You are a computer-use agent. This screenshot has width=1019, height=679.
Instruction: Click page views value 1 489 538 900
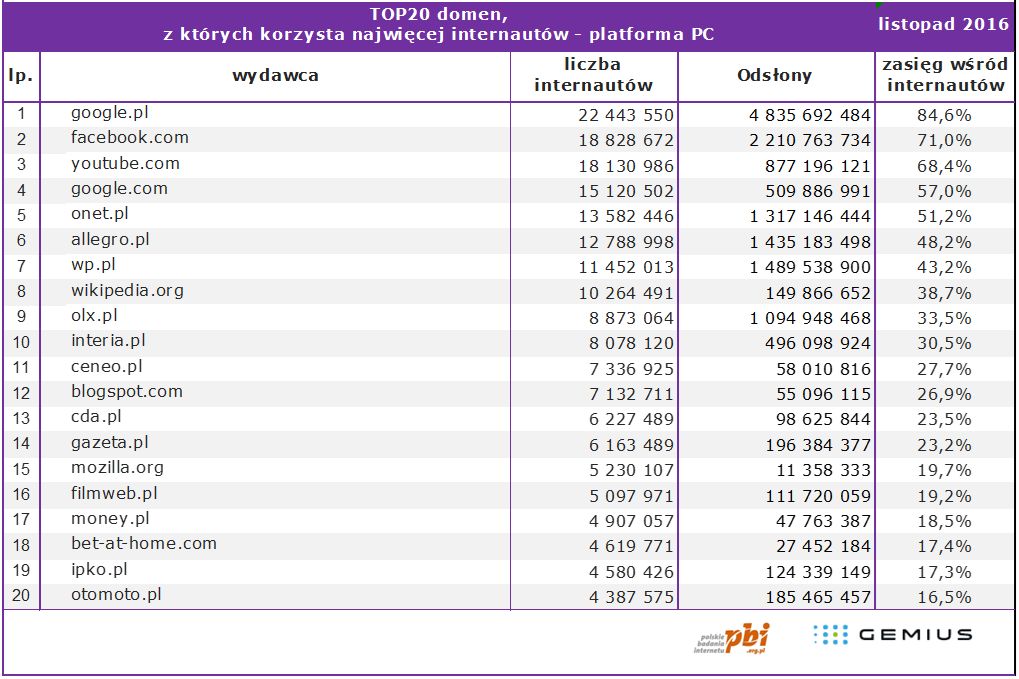click(810, 268)
